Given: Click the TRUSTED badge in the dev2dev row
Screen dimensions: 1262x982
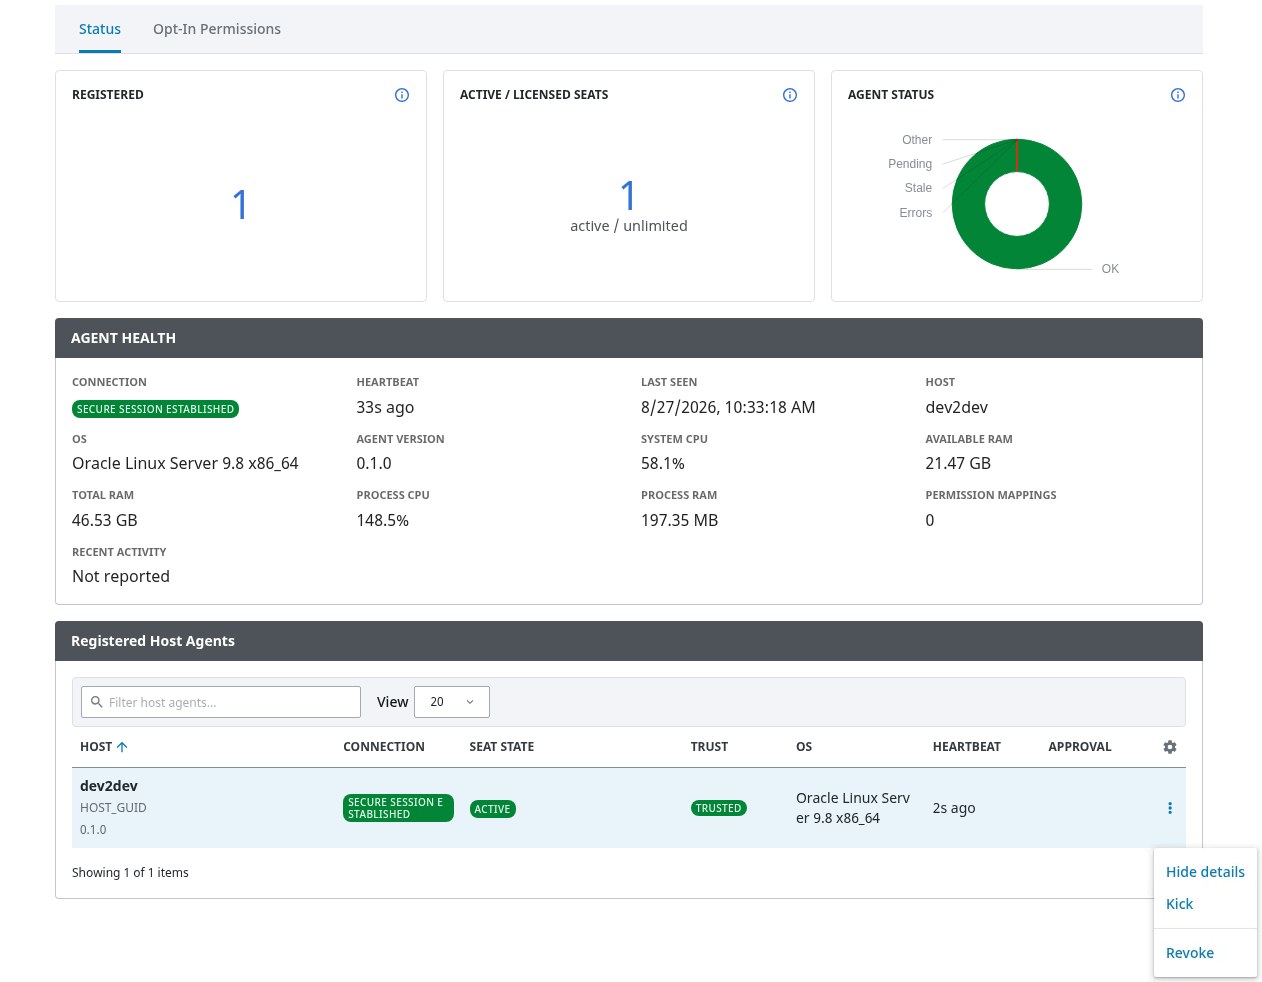Looking at the screenshot, I should click(x=719, y=808).
